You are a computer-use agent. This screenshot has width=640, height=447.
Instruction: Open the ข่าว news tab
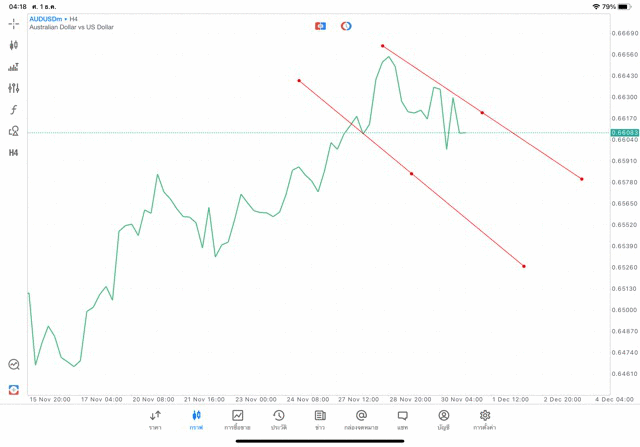click(320, 420)
